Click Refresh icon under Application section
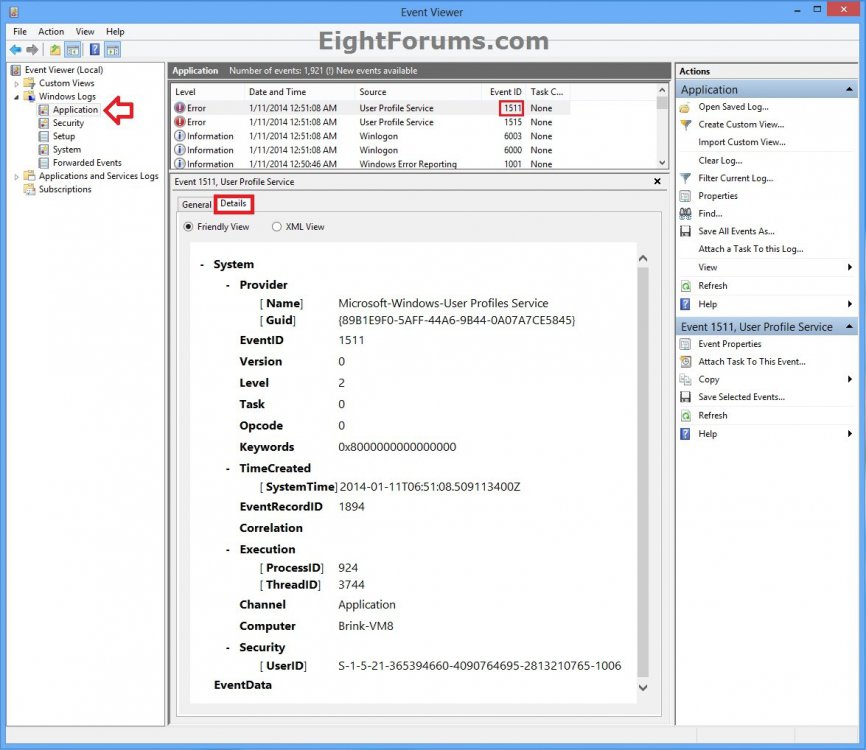This screenshot has height=750, width=866. pyautogui.click(x=685, y=286)
